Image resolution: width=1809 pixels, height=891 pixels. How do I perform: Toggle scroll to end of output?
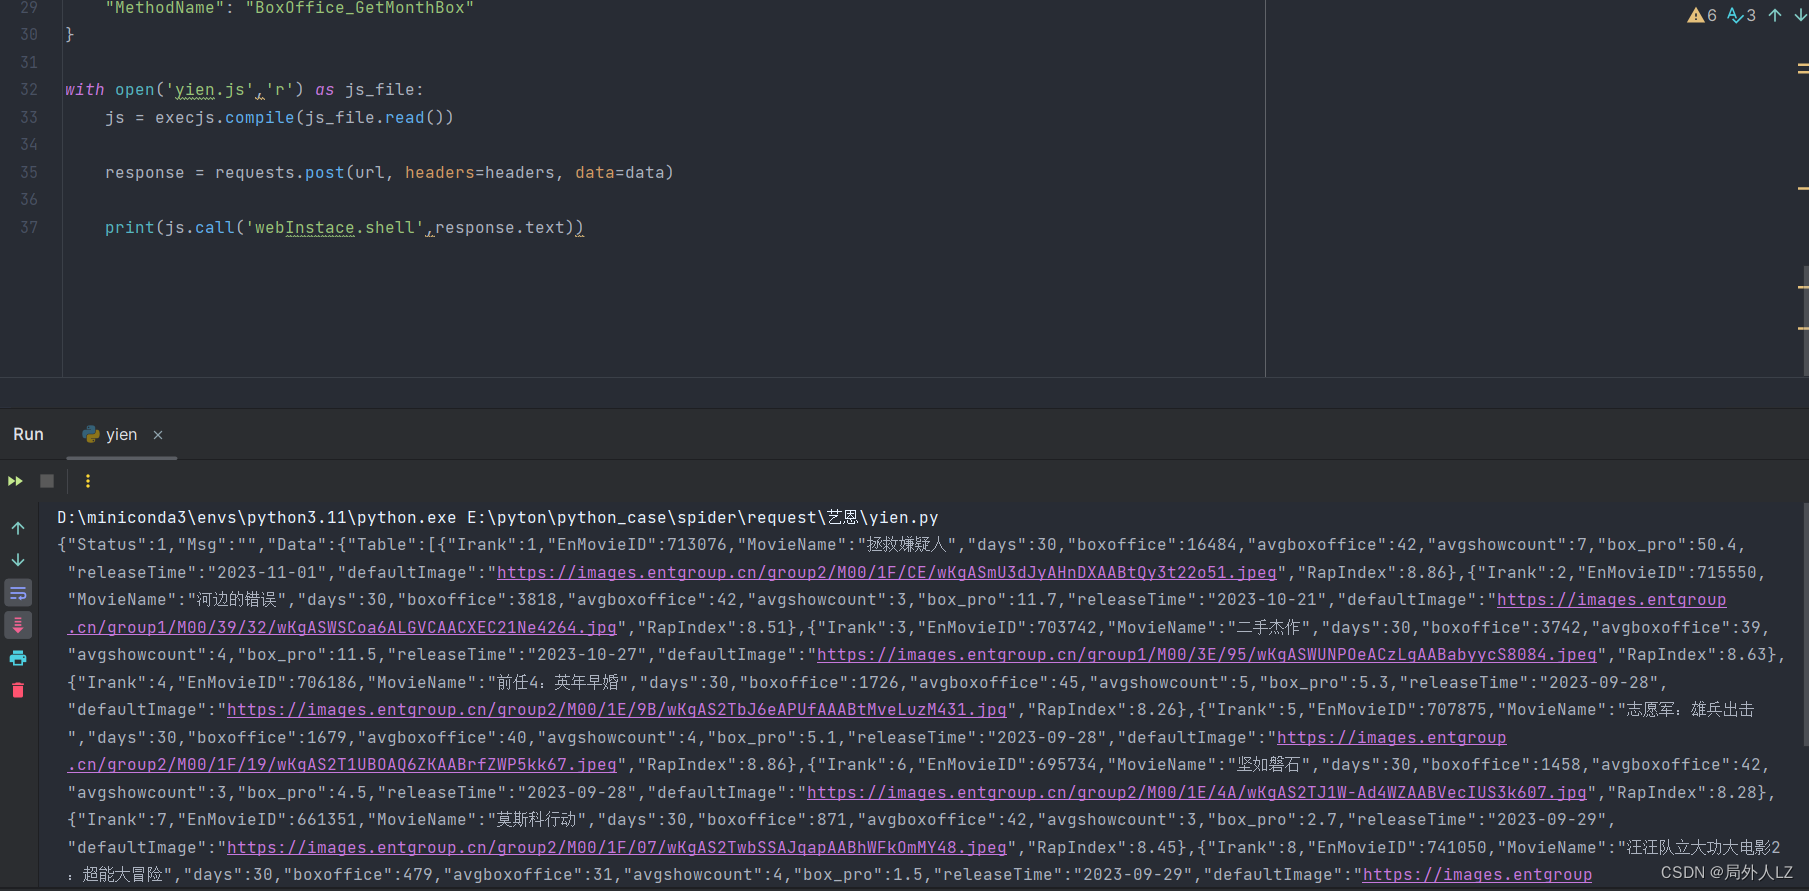pos(18,625)
